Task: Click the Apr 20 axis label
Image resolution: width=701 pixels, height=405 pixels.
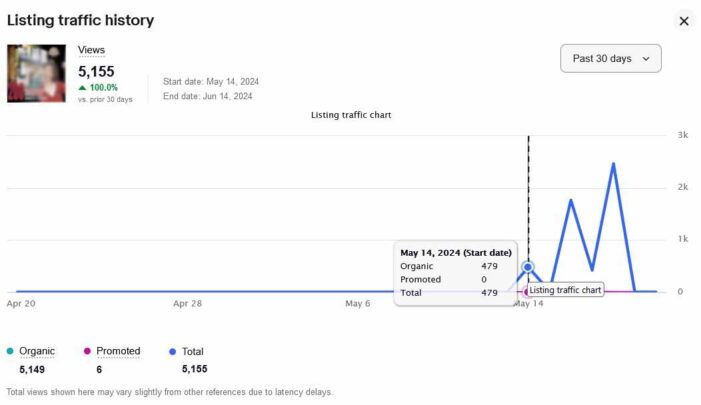Action: click(x=21, y=303)
